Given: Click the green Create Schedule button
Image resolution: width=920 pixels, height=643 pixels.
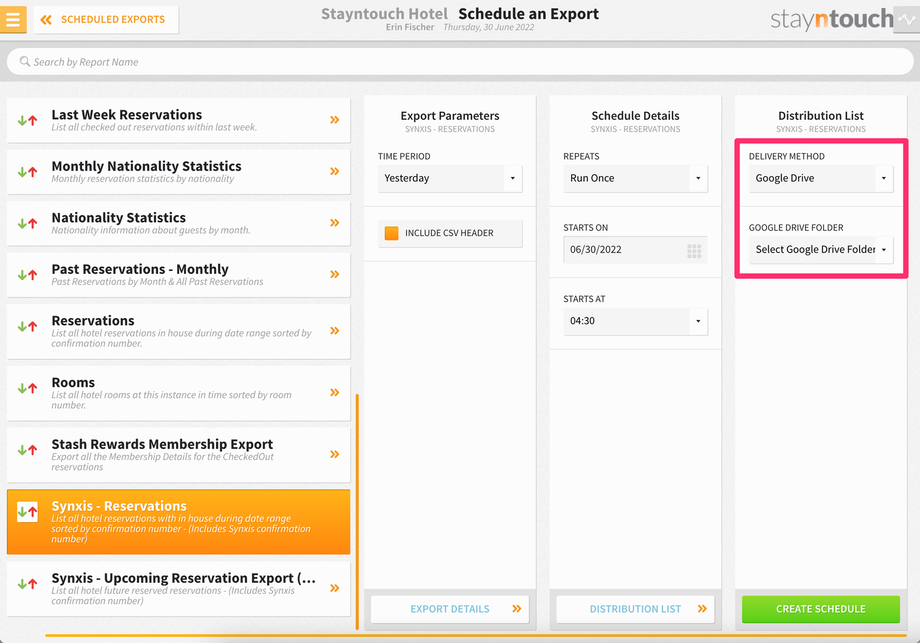Looking at the screenshot, I should (x=821, y=609).
